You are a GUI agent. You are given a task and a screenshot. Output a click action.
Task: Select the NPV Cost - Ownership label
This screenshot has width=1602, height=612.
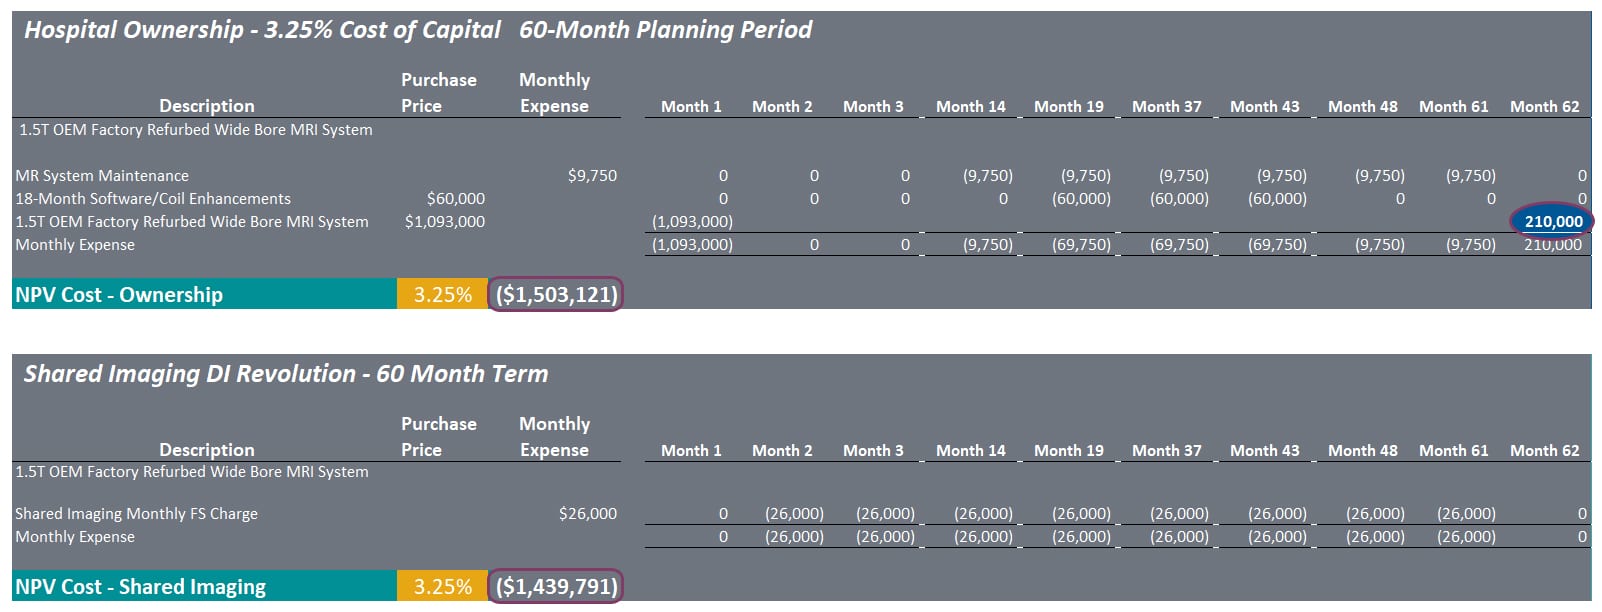click(119, 294)
